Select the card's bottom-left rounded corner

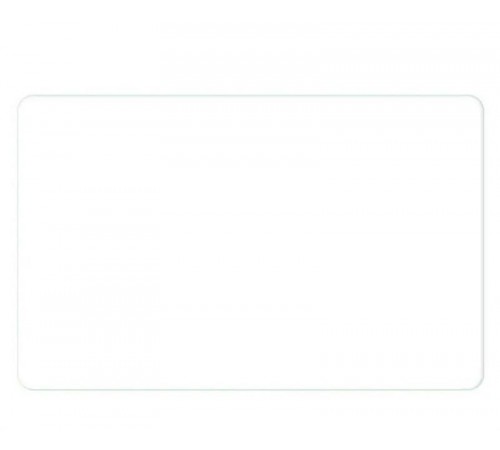pyautogui.click(x=23, y=385)
